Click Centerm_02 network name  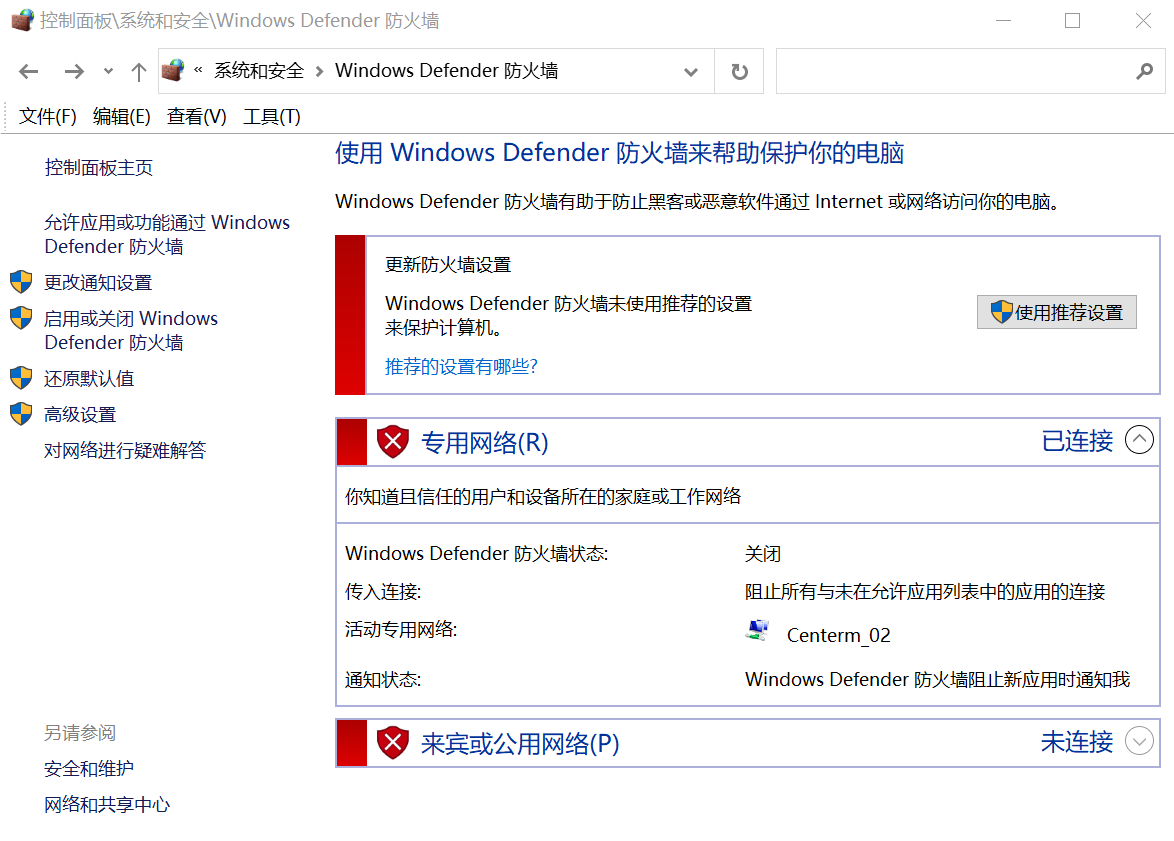(x=839, y=635)
